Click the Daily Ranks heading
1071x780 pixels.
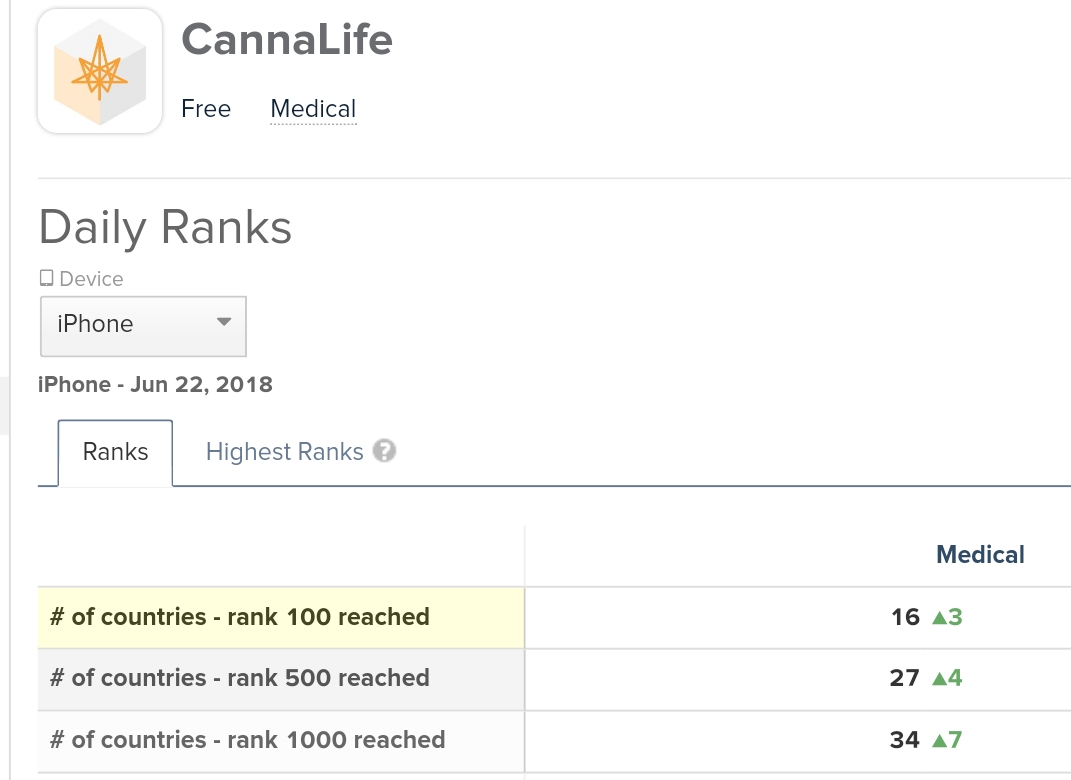(165, 228)
